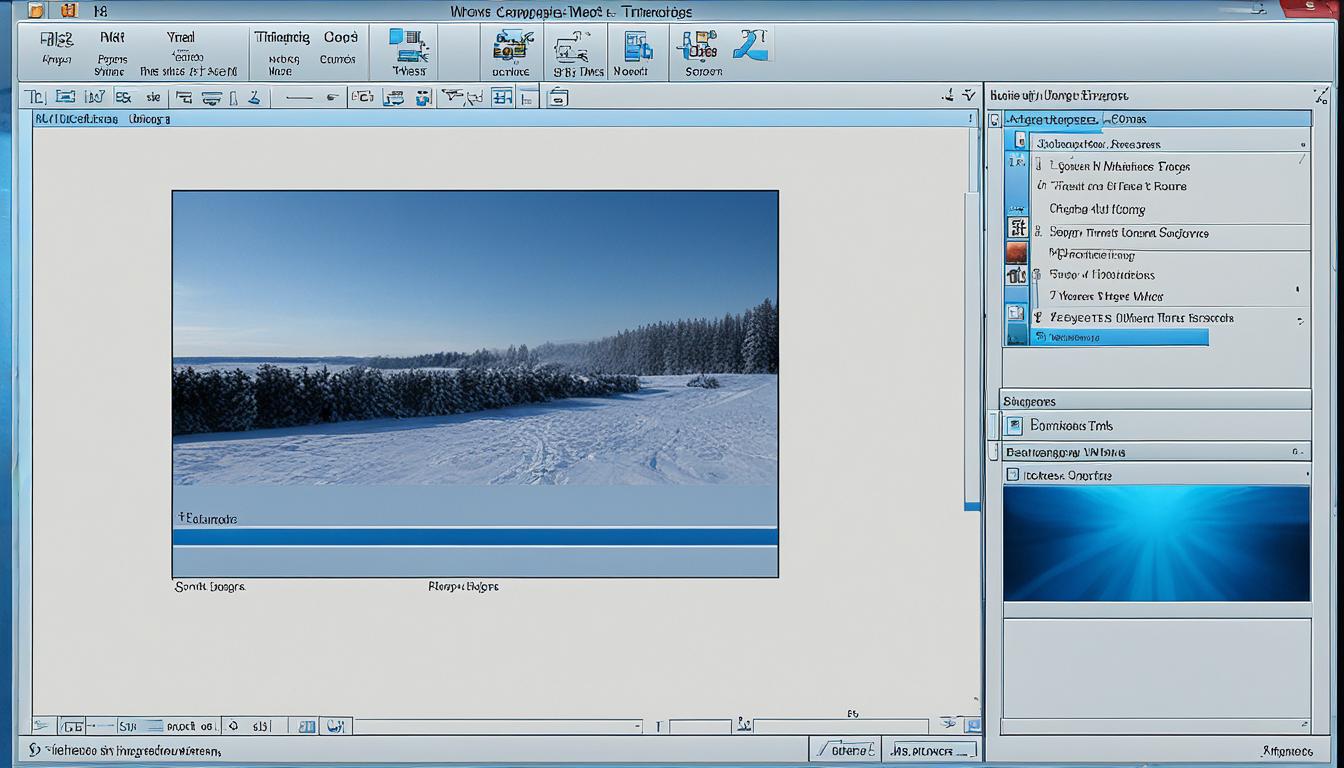Viewport: 1344px width, 768px height.
Task: Select the highlighted blue row in right panel list
Action: 1118,338
